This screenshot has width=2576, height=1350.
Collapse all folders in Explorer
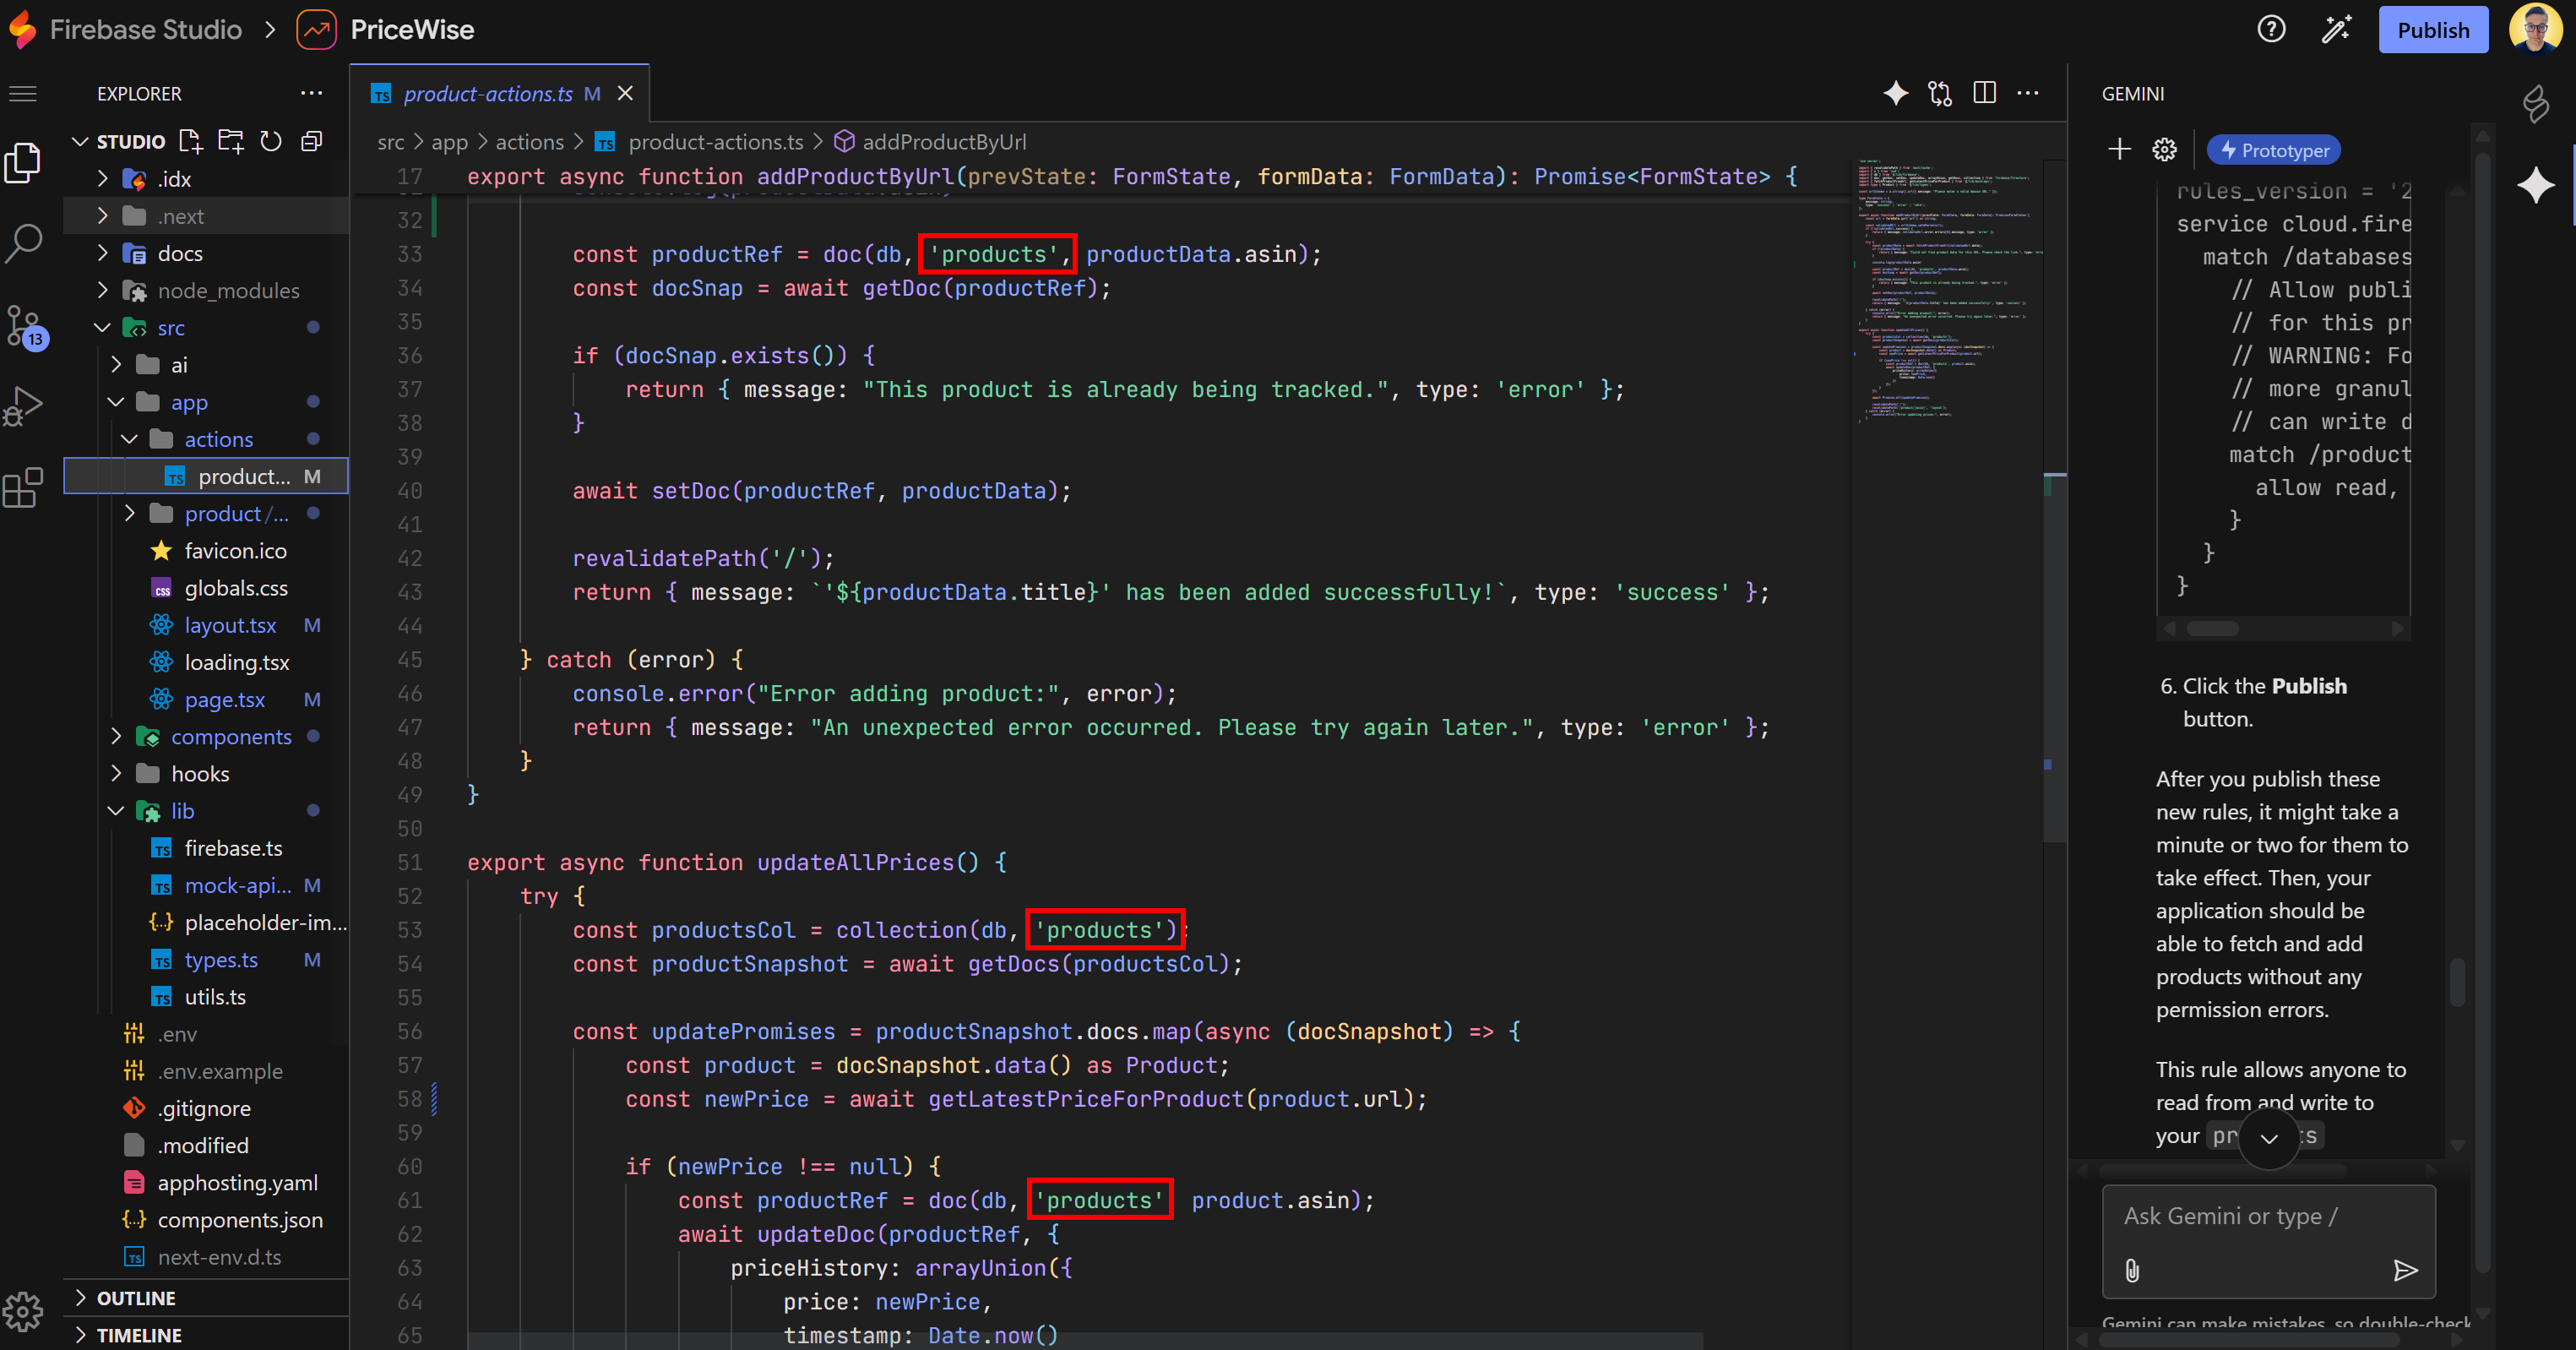[312, 141]
